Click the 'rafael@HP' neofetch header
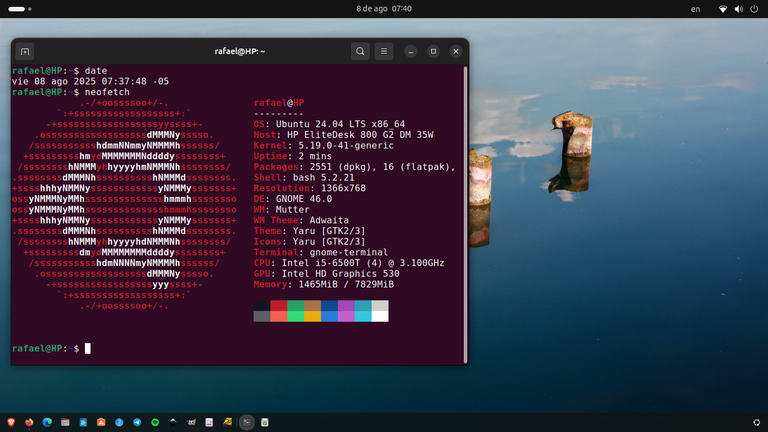The width and height of the screenshot is (768, 432). (x=279, y=103)
